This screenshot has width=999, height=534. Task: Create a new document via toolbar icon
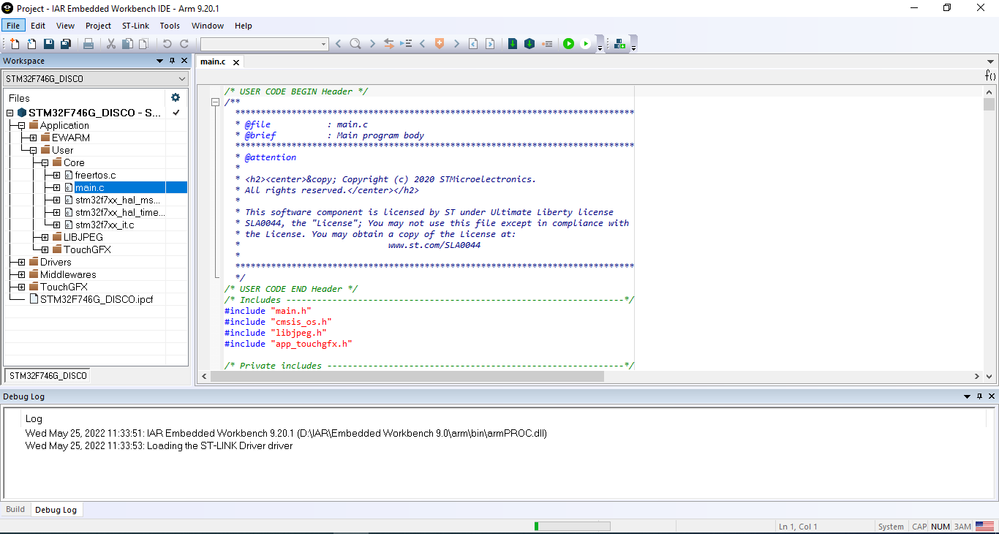15,43
